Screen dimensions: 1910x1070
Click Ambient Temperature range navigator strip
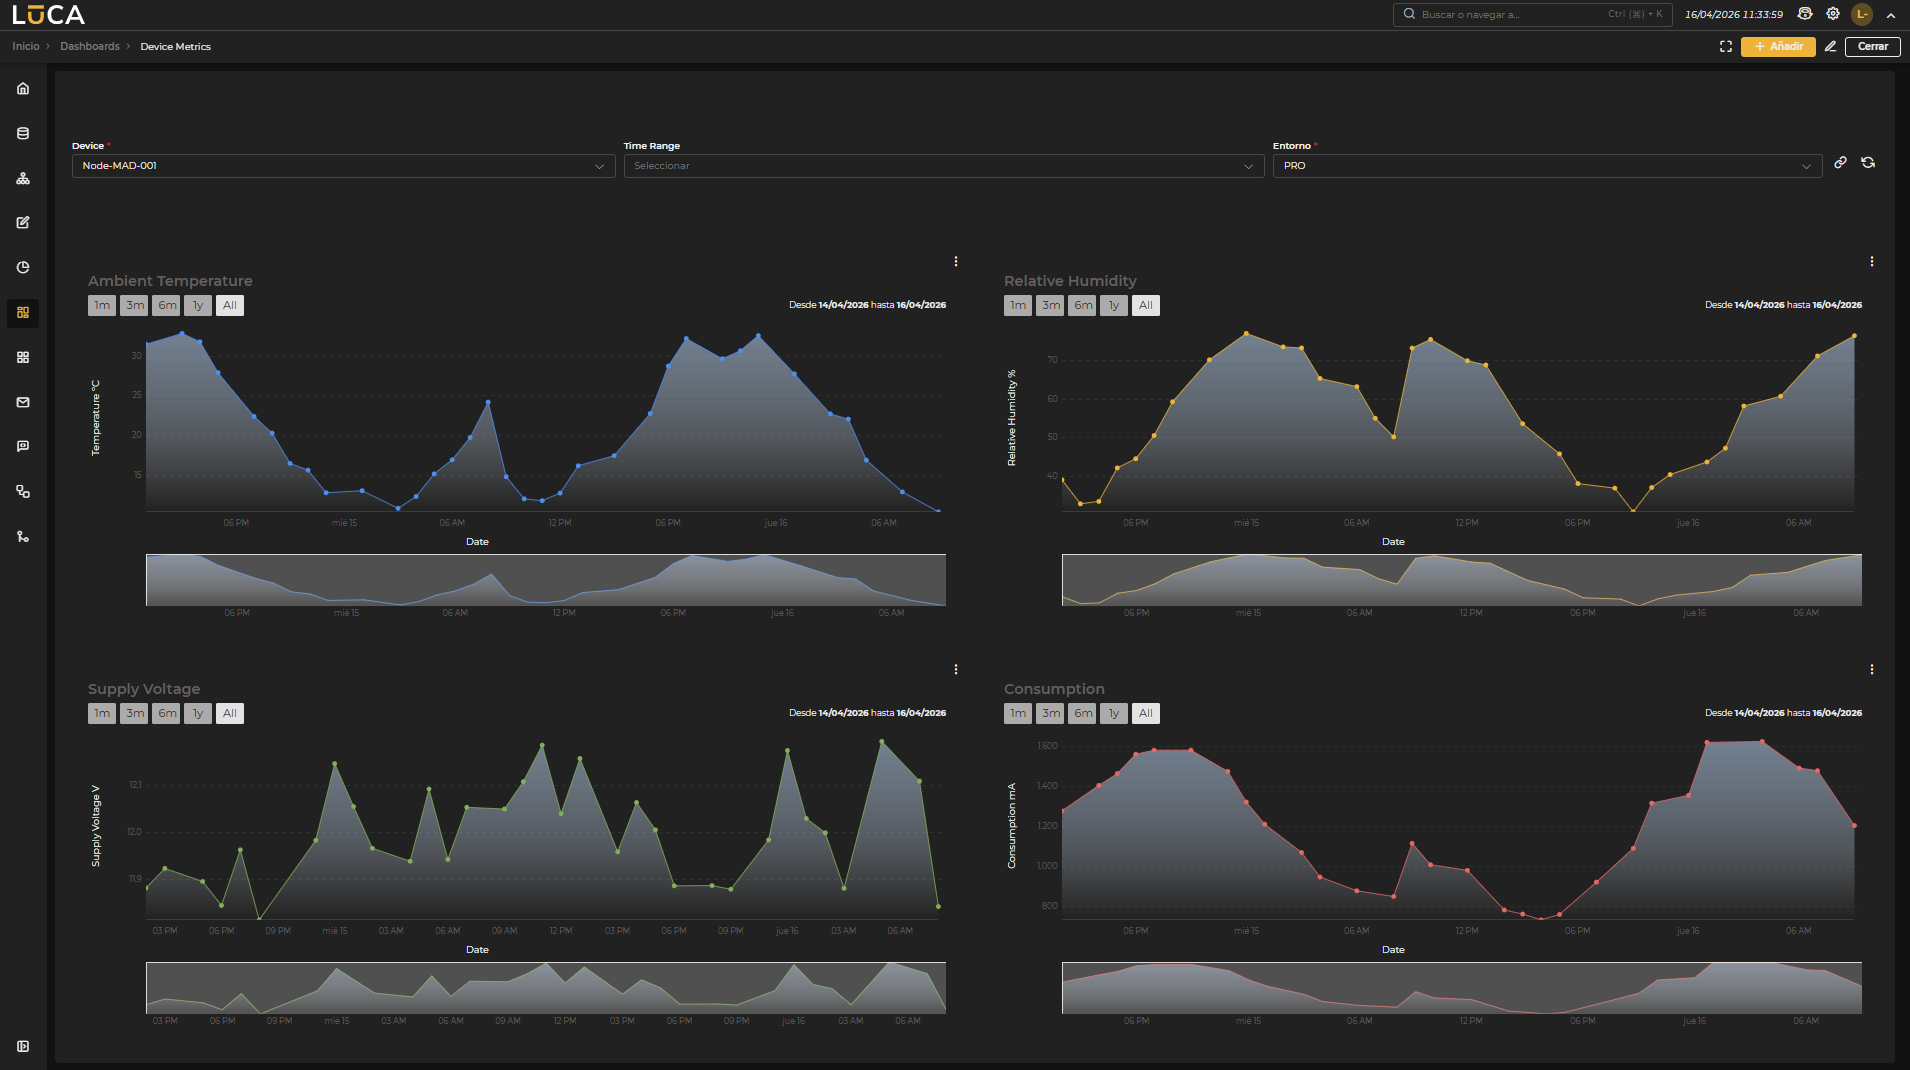click(x=546, y=580)
